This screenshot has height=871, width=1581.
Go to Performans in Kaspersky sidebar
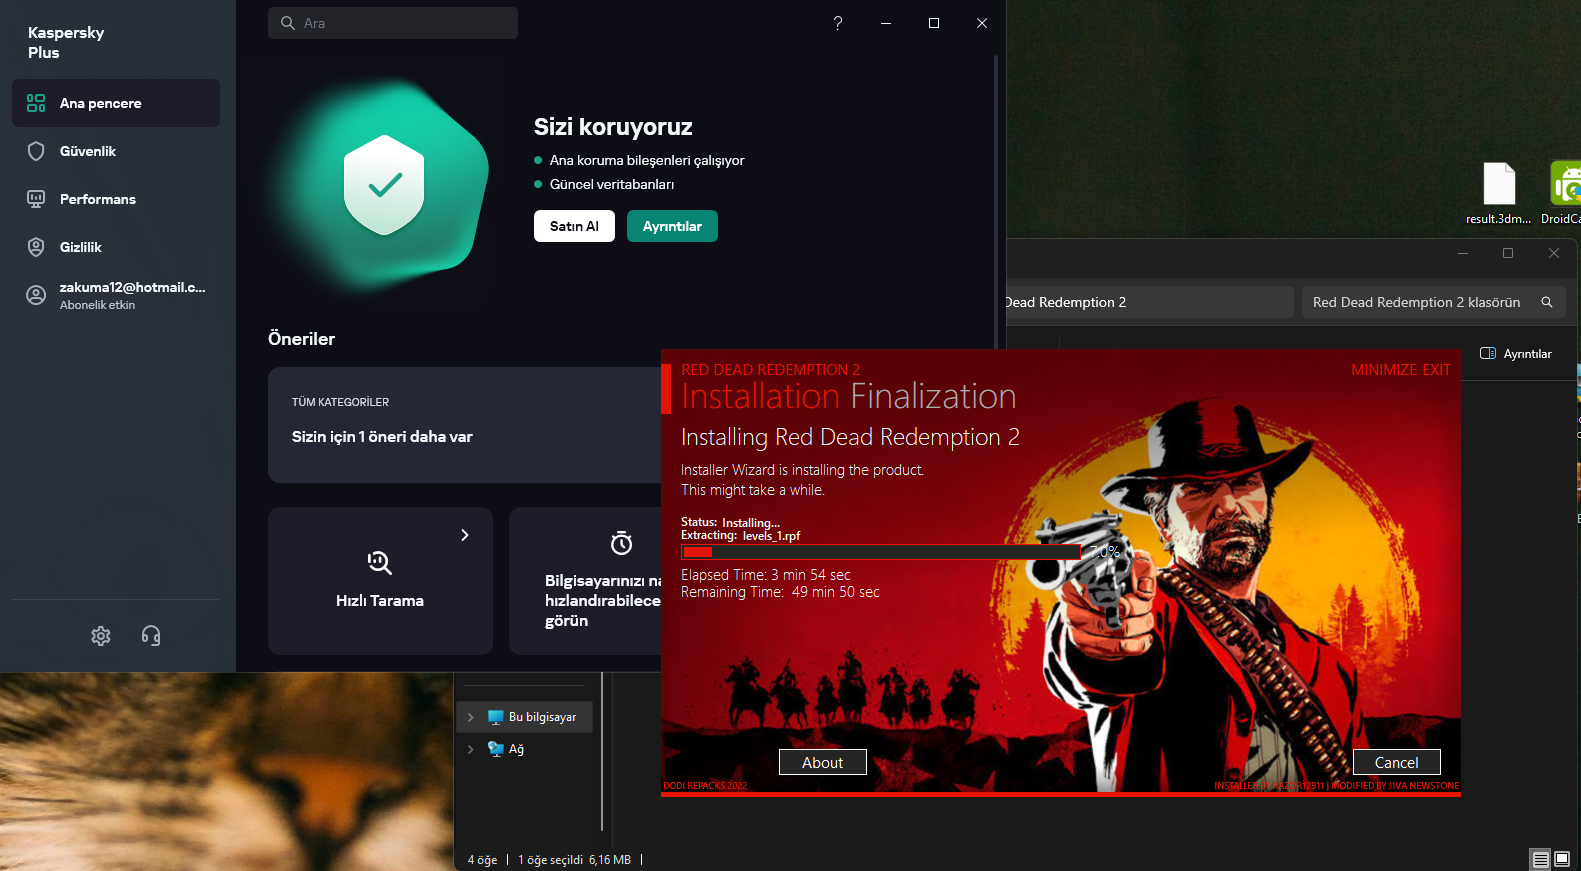pos(116,199)
